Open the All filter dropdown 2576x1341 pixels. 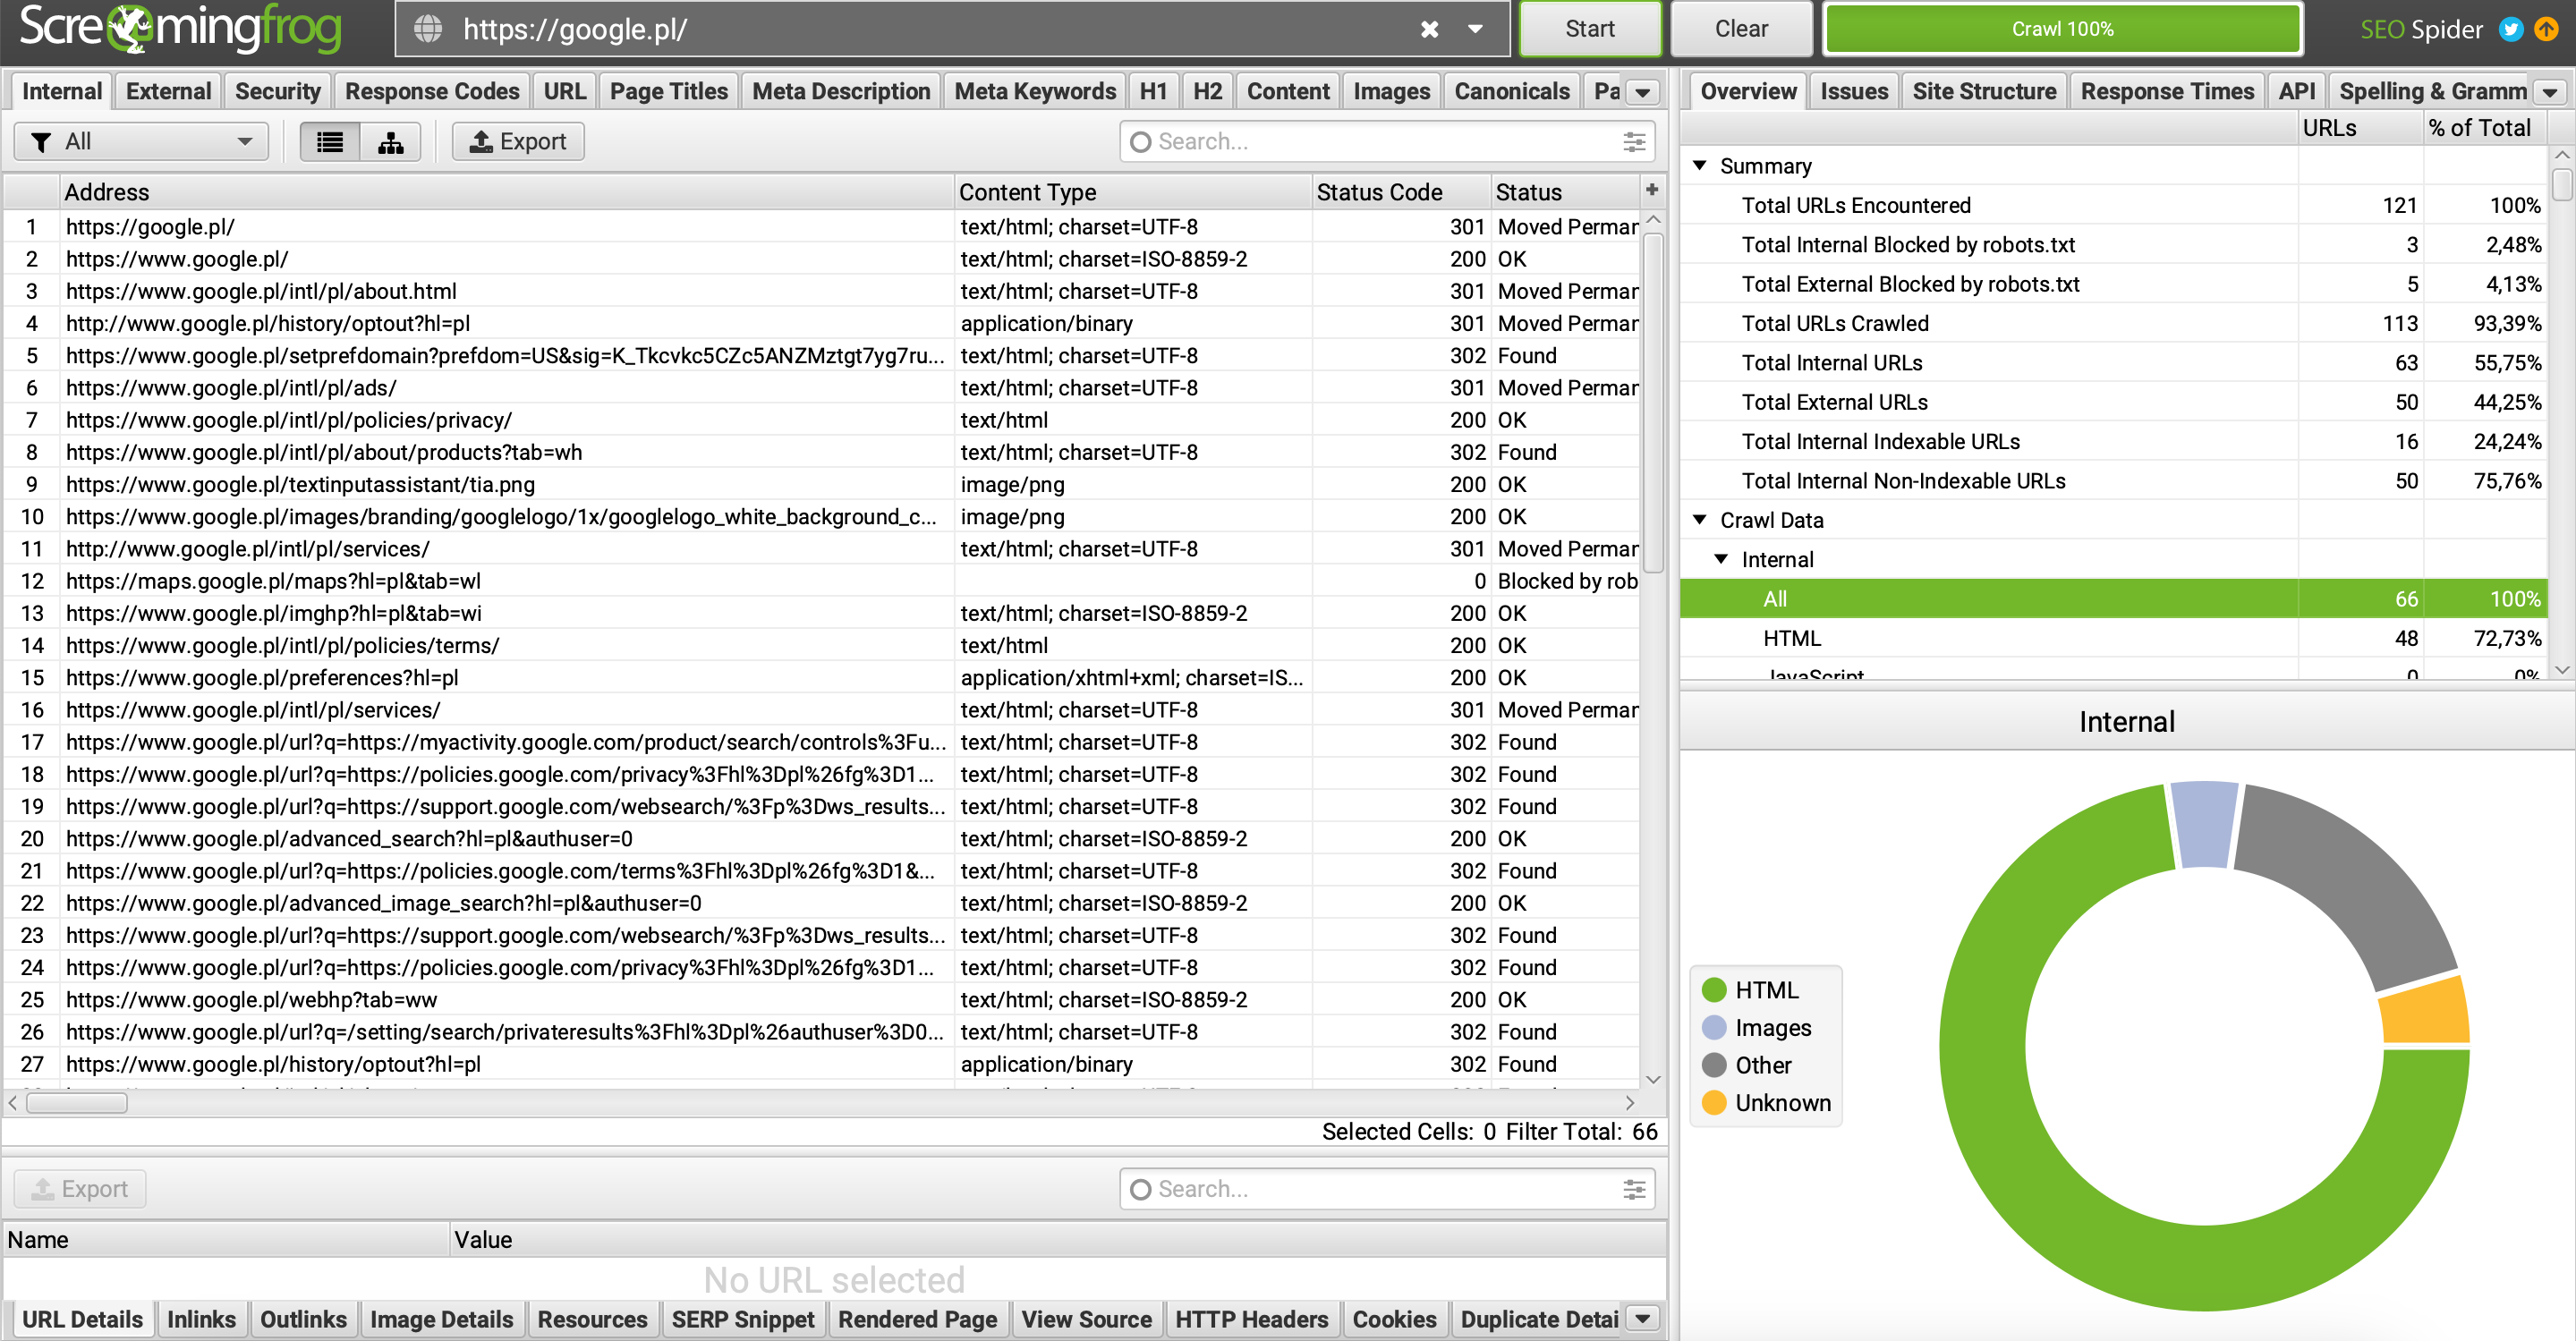(x=141, y=141)
